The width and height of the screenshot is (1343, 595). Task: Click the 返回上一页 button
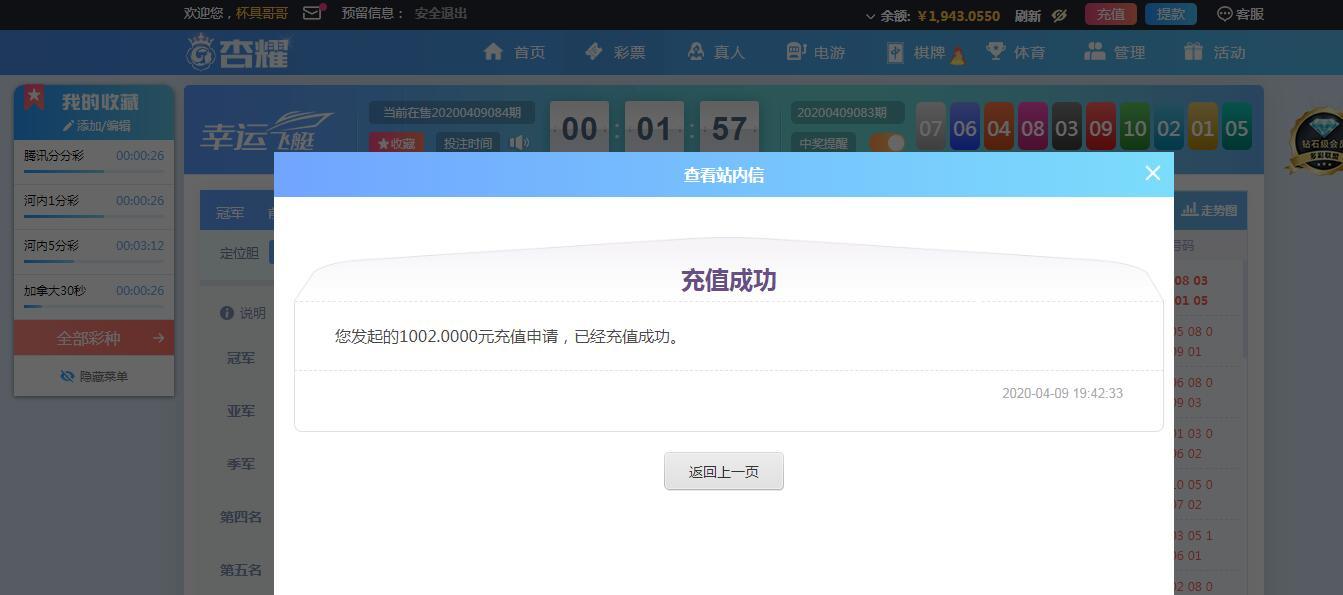click(723, 471)
